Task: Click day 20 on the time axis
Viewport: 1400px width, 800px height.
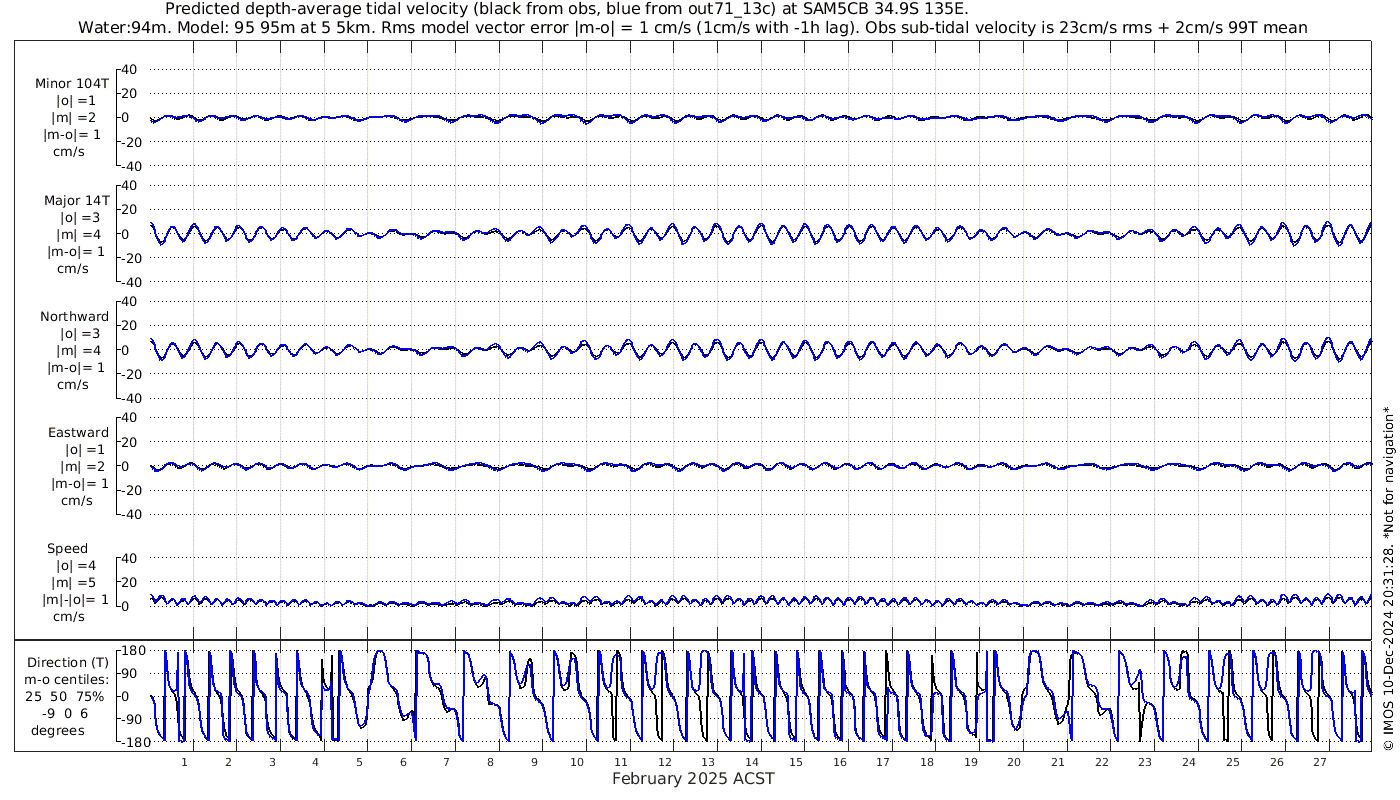Action: tap(1014, 762)
